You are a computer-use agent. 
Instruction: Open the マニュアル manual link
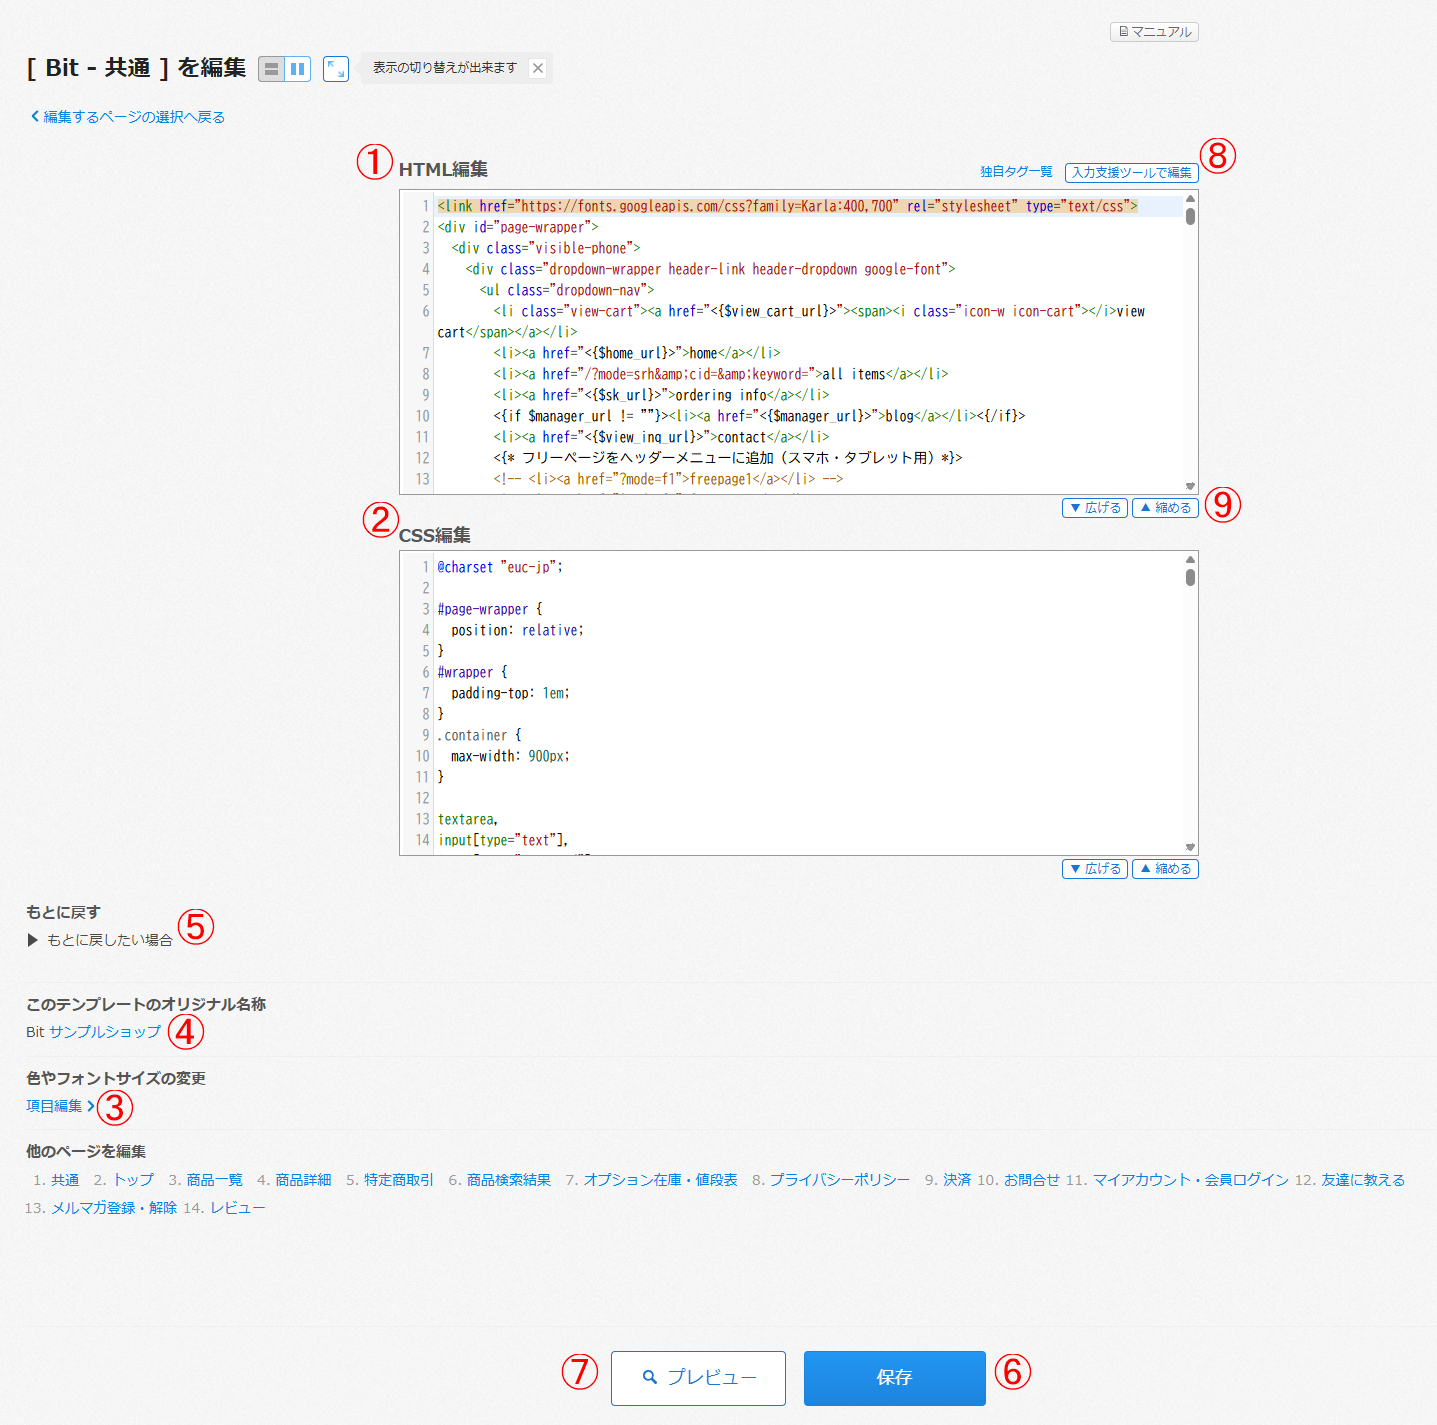coord(1154,32)
